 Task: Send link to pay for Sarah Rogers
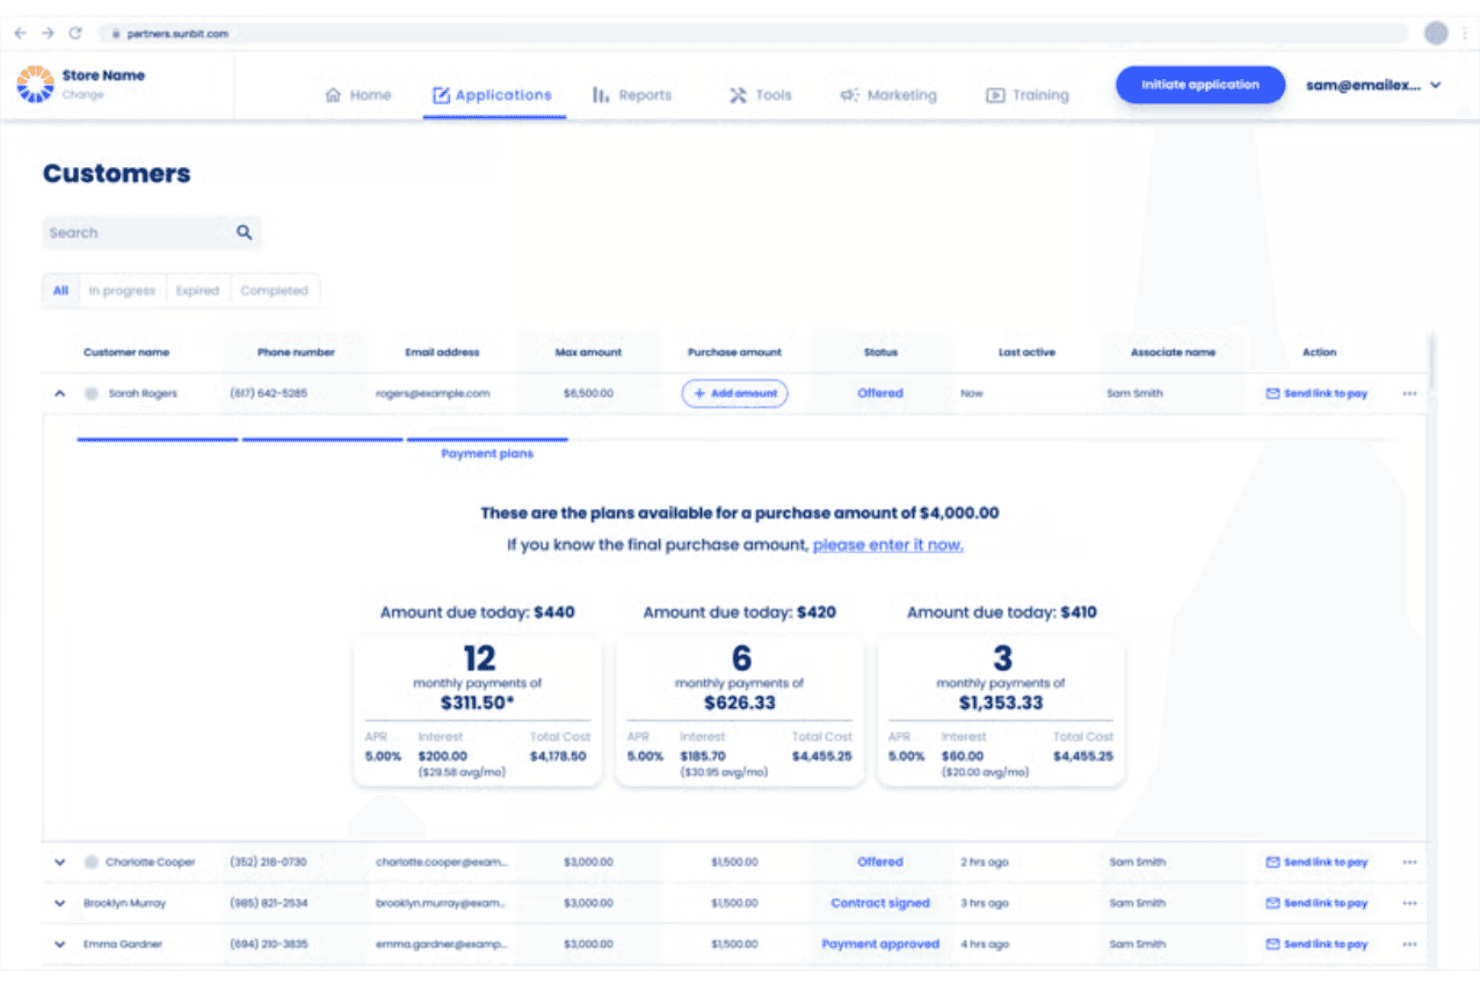pos(1316,393)
